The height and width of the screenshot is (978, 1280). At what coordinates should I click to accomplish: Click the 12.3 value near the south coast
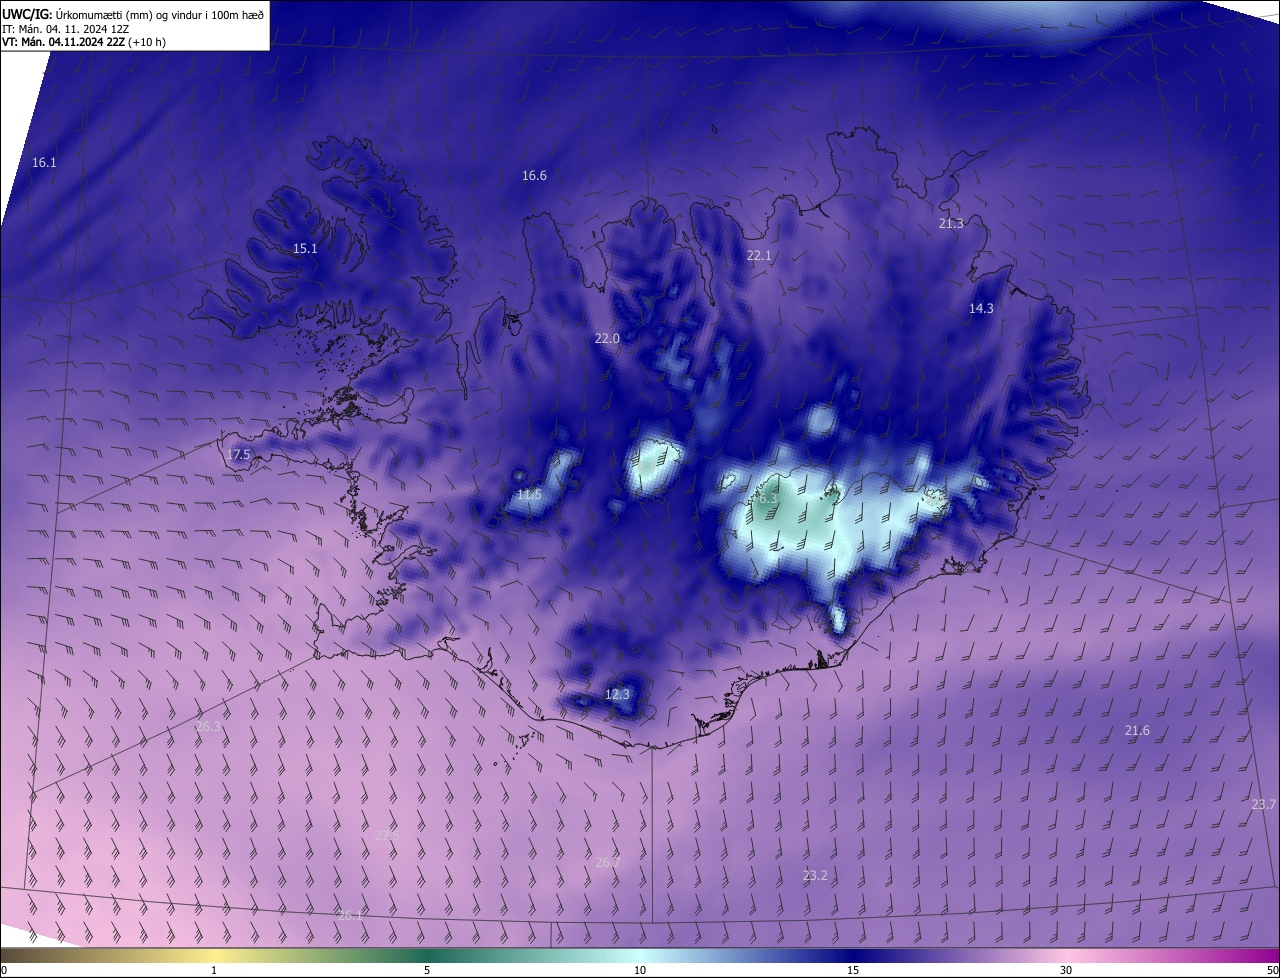click(x=617, y=694)
